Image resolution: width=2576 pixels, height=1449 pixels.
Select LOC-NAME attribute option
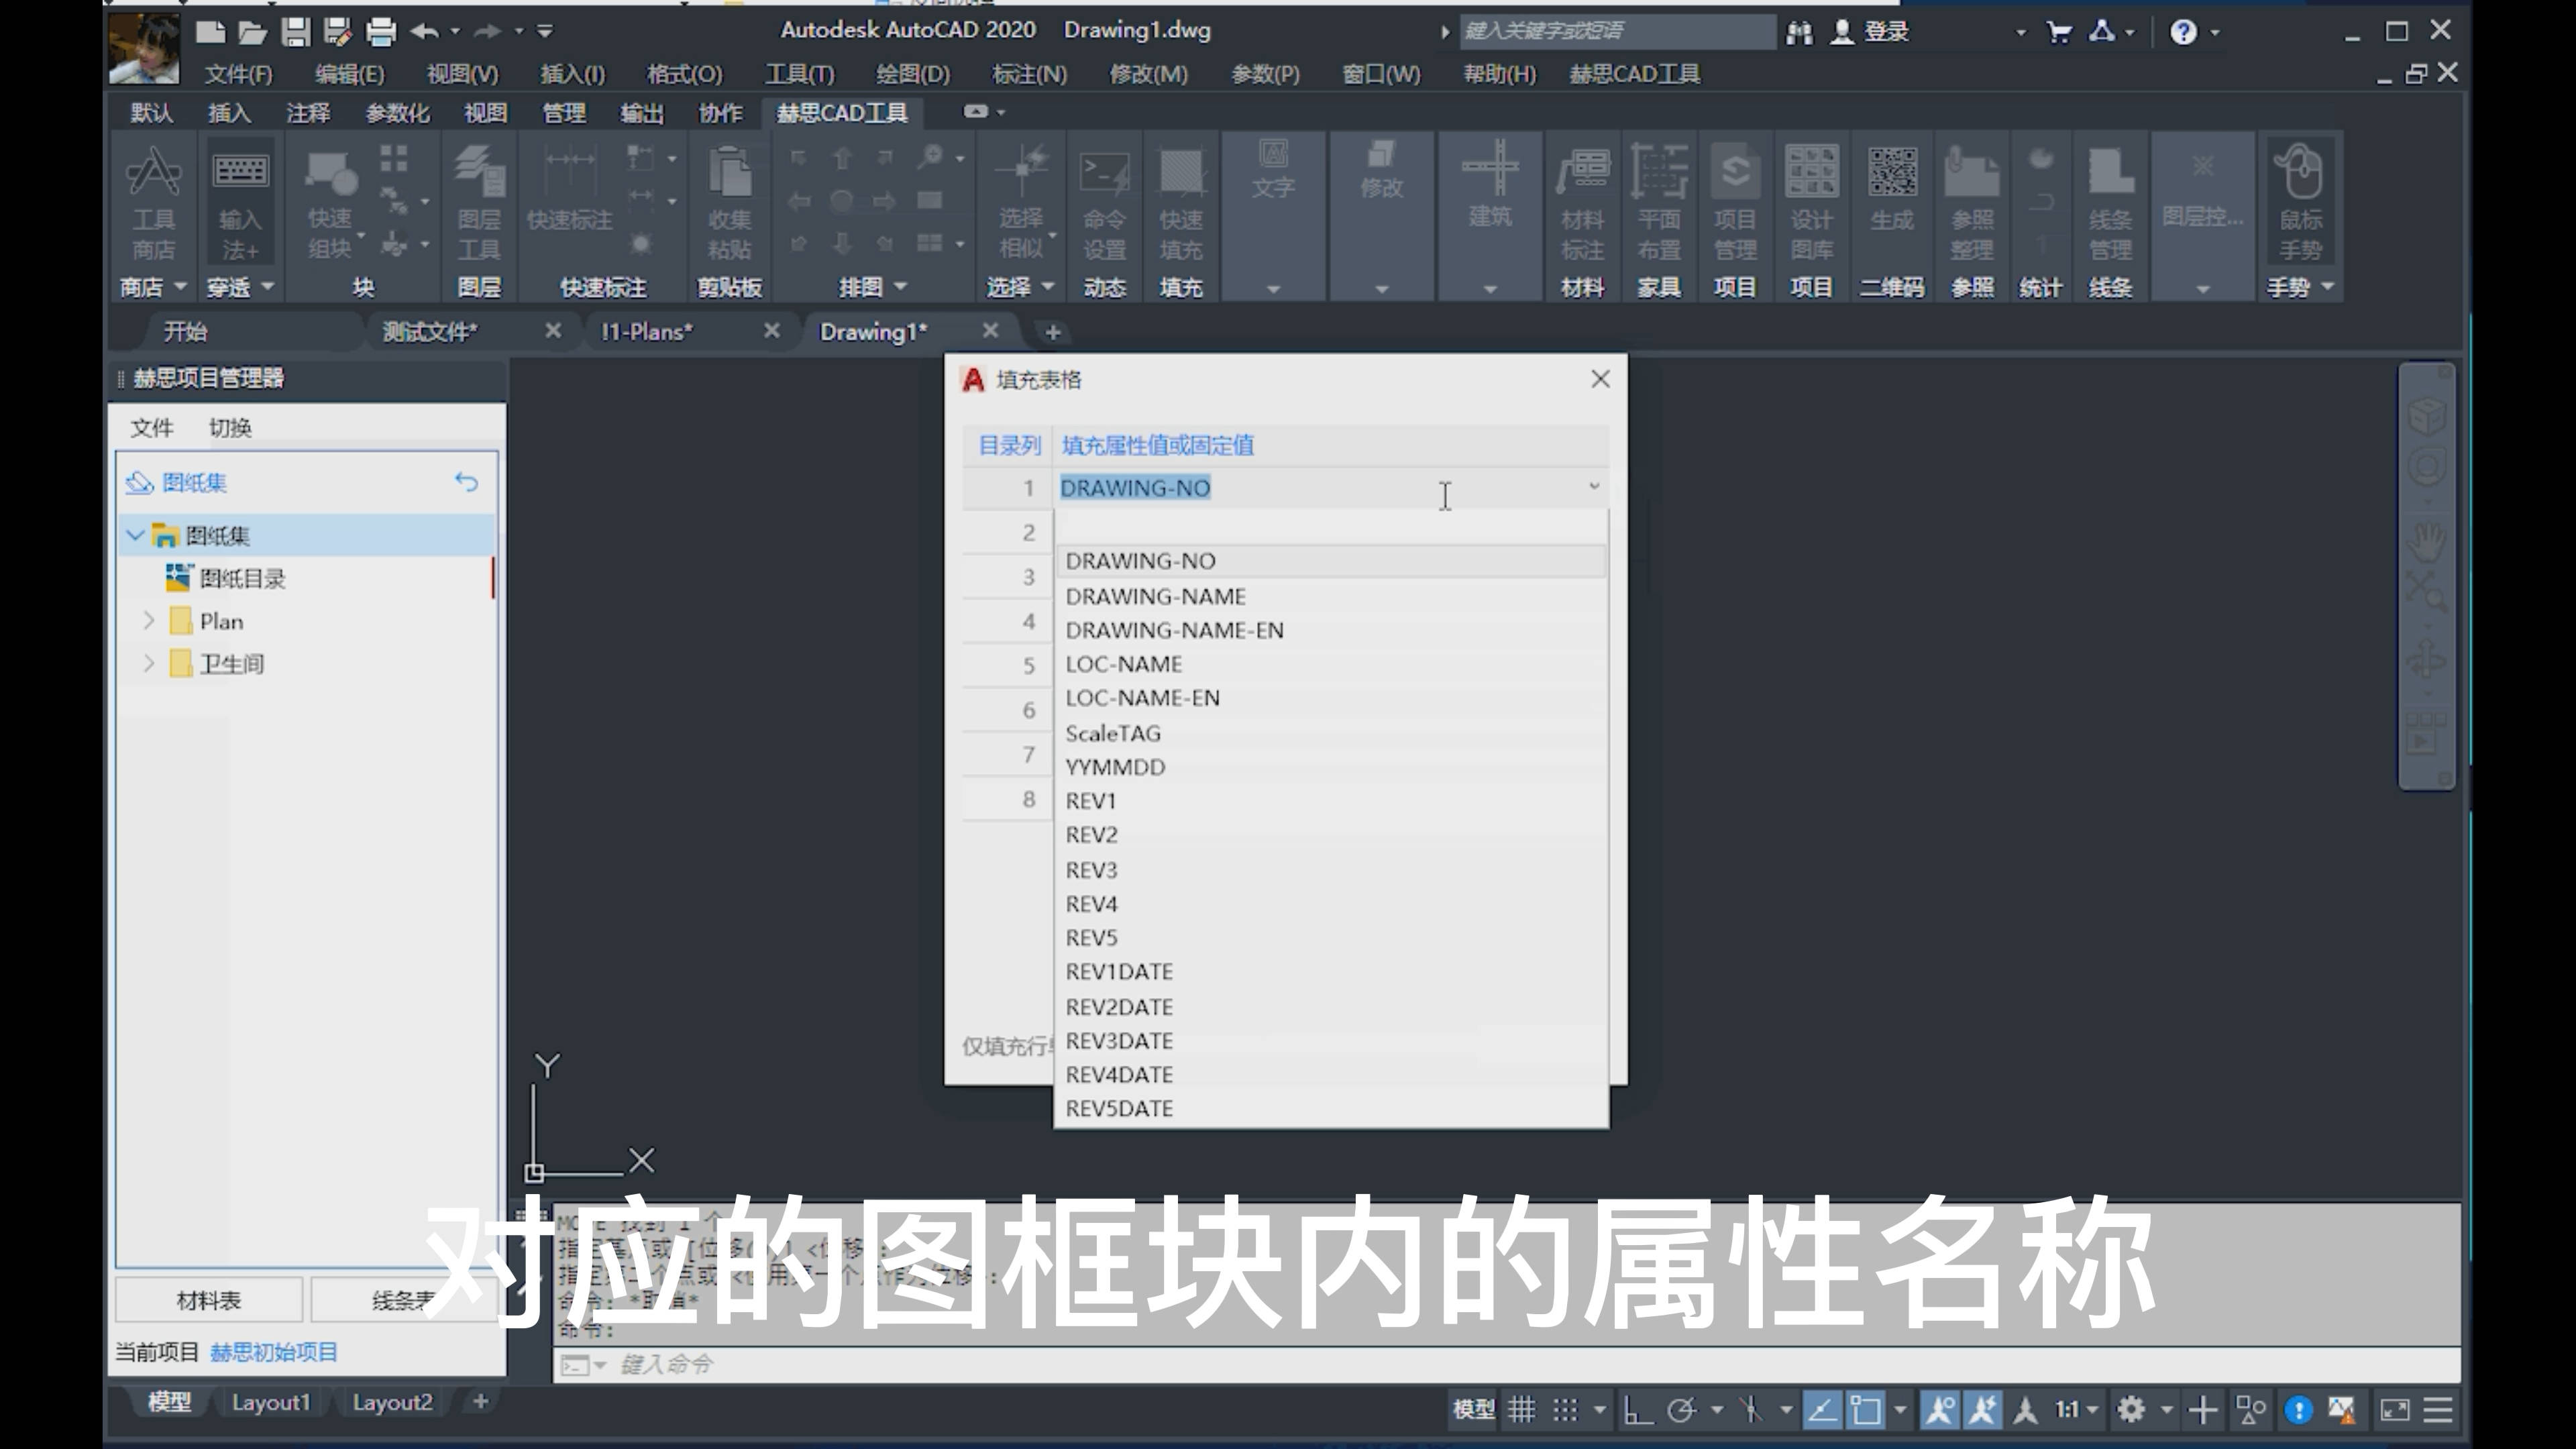[1124, 663]
